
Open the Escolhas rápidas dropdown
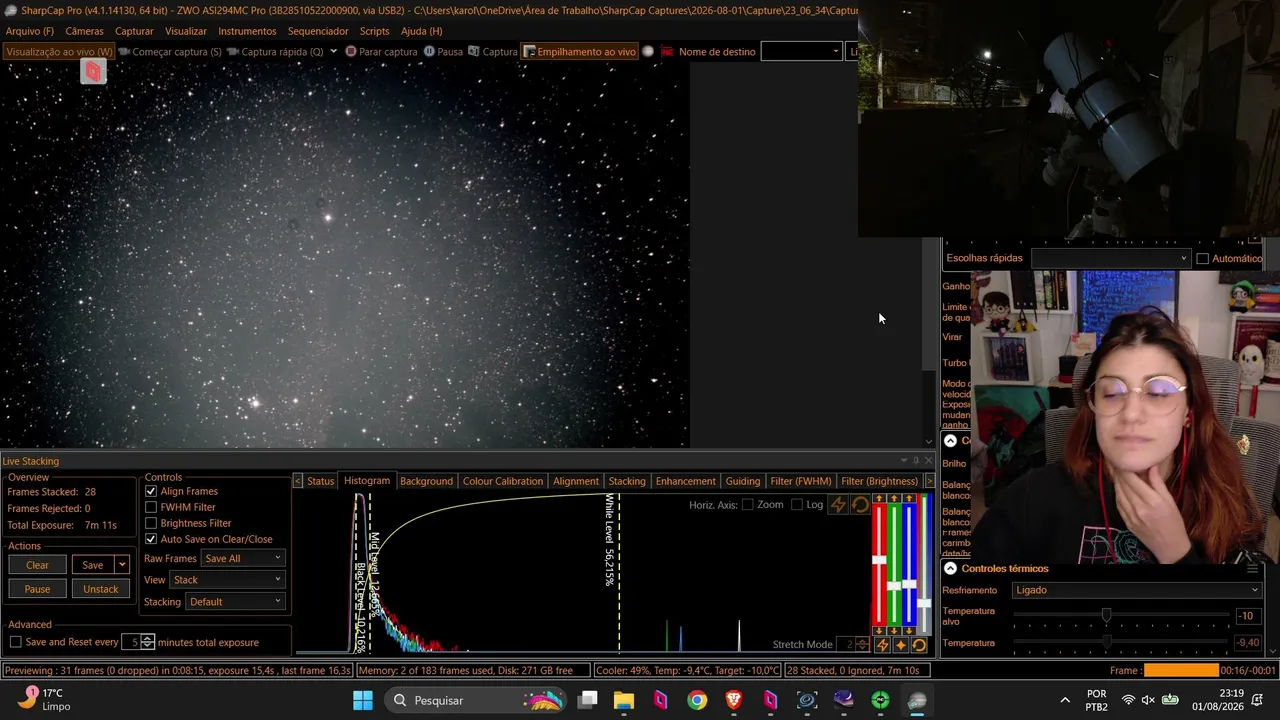pyautogui.click(x=1110, y=258)
